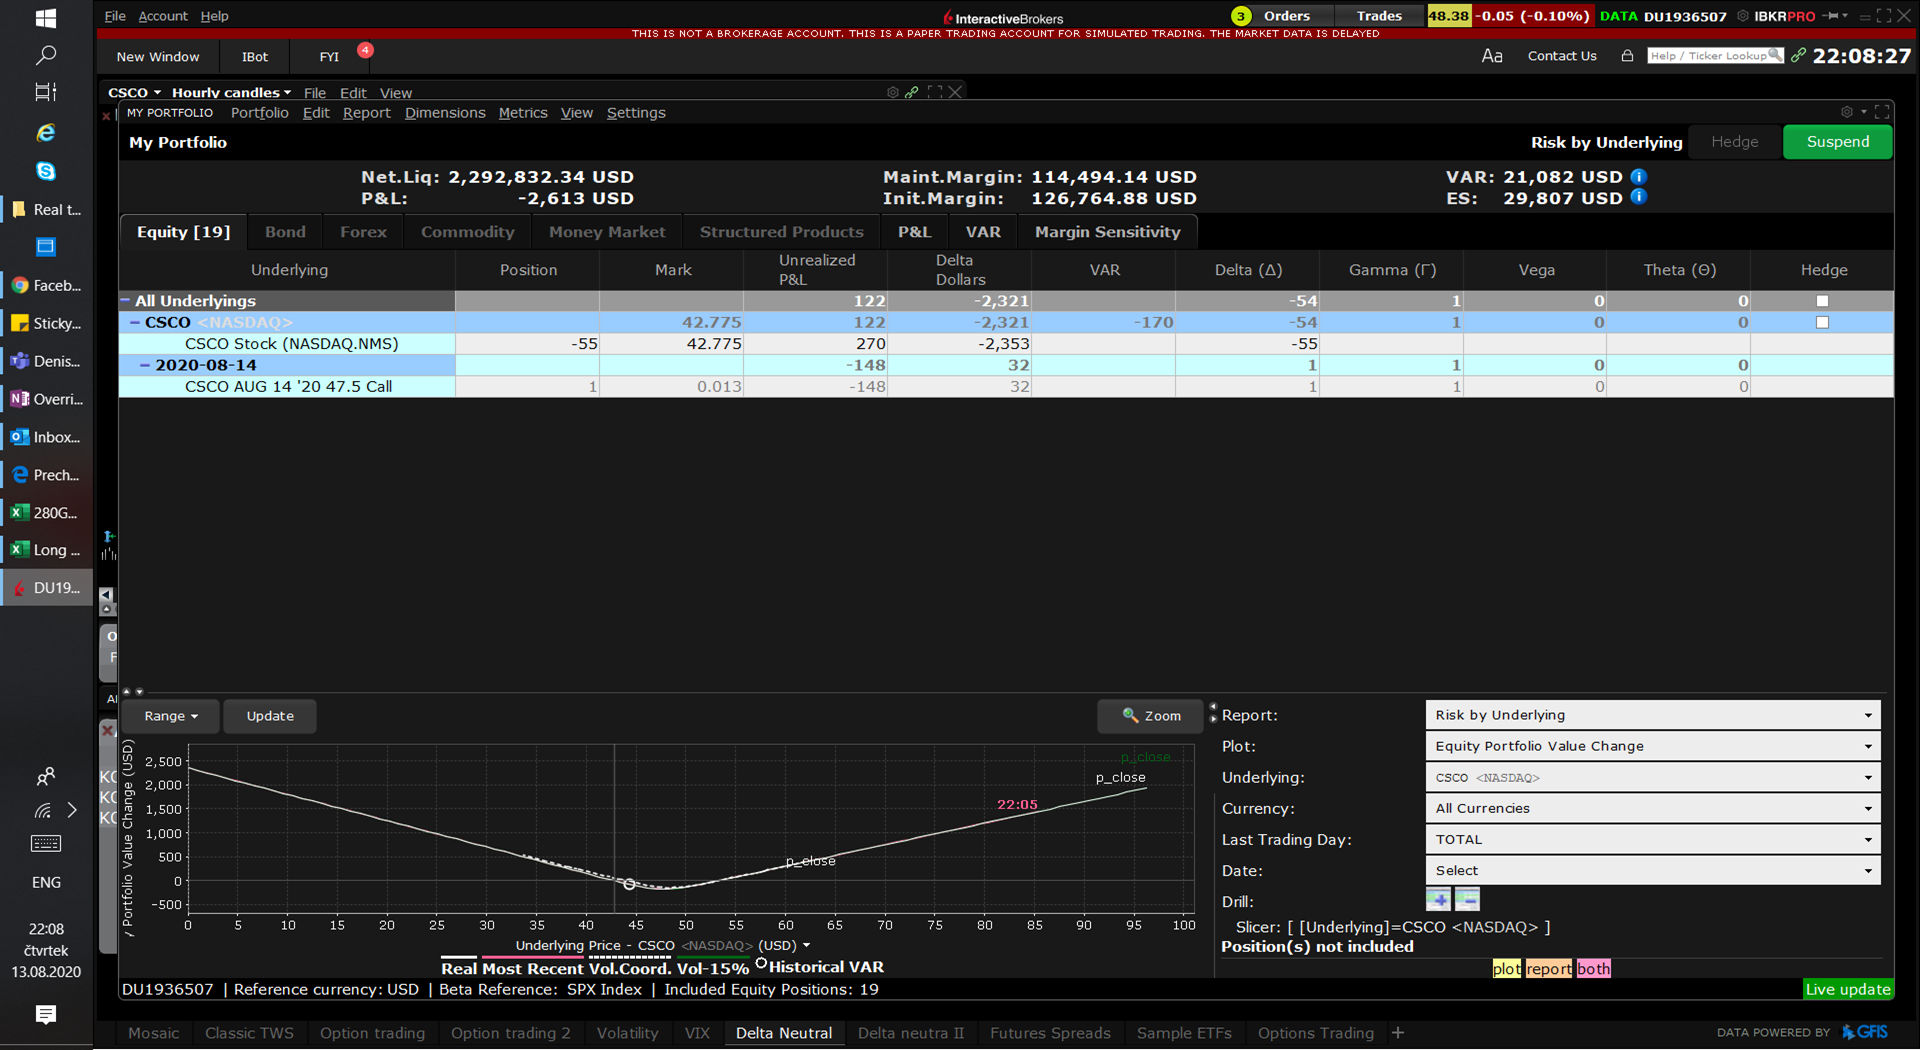Open OneNote taskbar item
This screenshot has width=1920, height=1050.
pyautogui.click(x=47, y=399)
